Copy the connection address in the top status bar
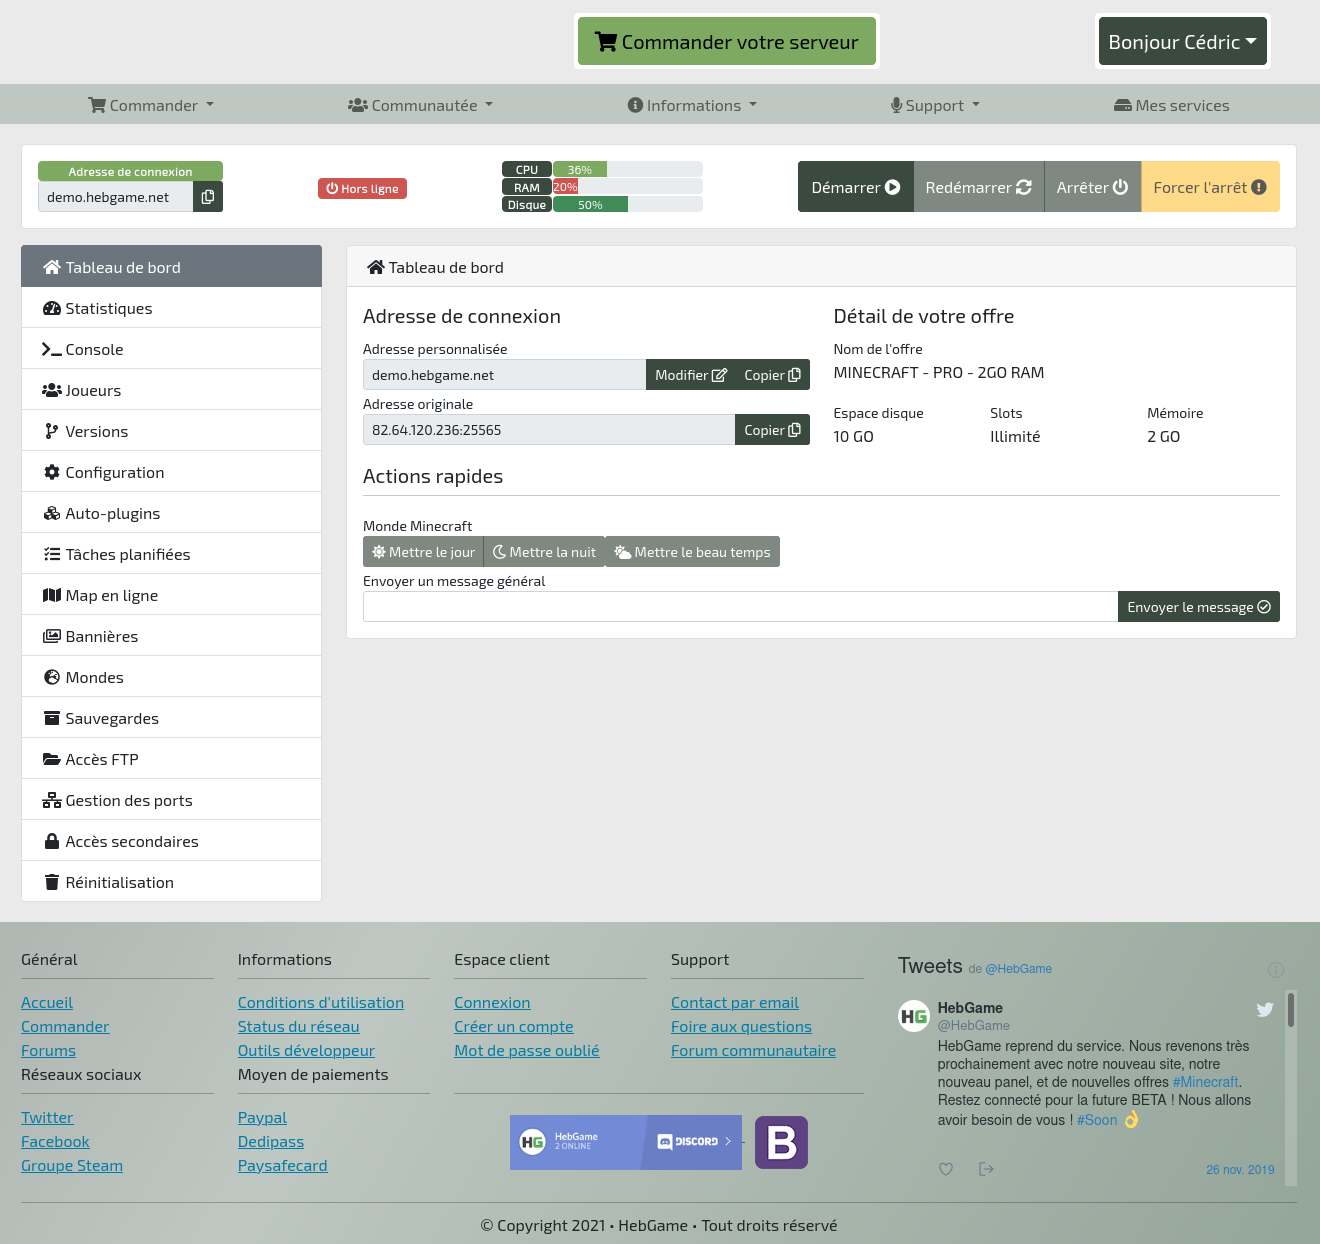The height and width of the screenshot is (1244, 1320). [208, 197]
